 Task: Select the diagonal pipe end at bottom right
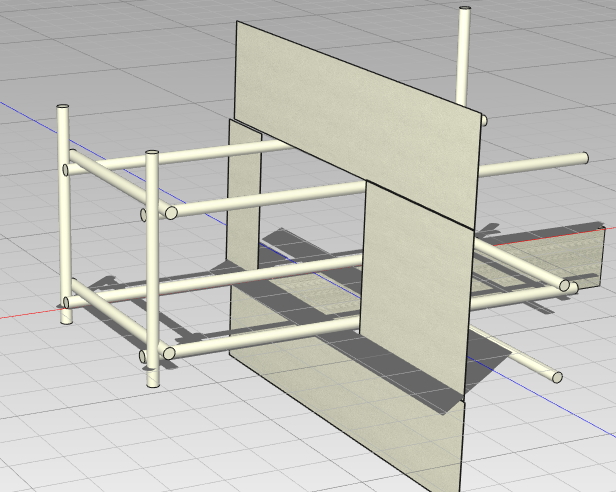pyautogui.click(x=556, y=377)
